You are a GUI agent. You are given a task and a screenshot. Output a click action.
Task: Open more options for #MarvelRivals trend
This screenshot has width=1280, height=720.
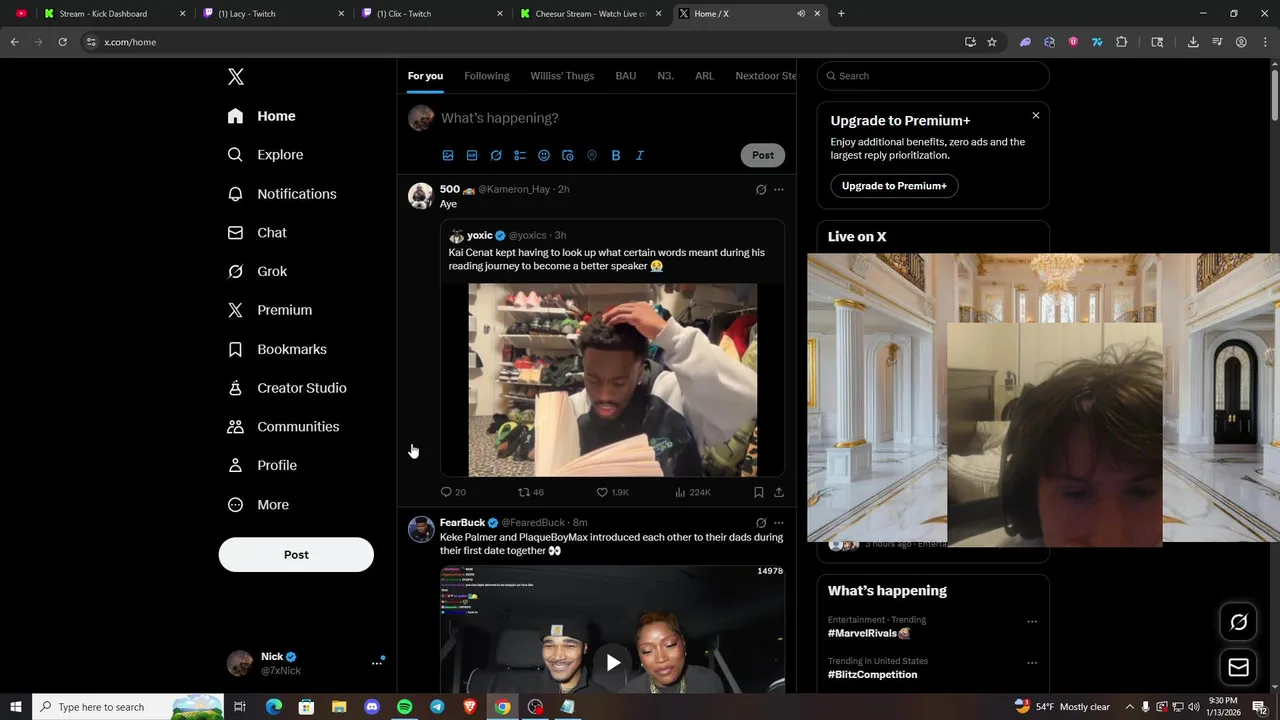pos(1032,622)
